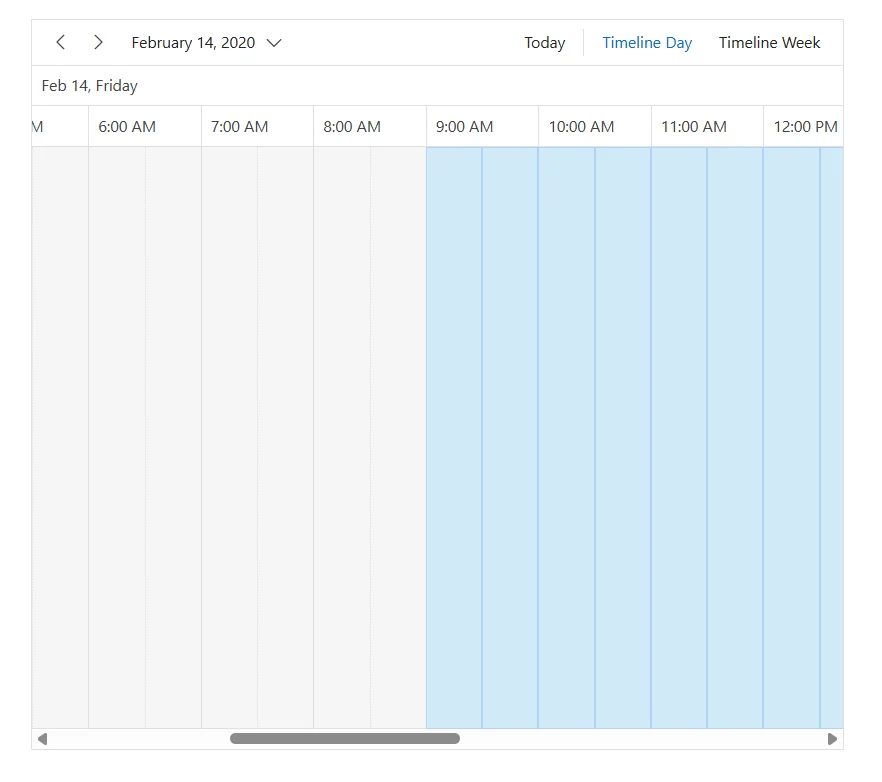Image resolution: width=882 pixels, height=782 pixels.
Task: Click the 8:00 AM time header
Action: click(370, 127)
